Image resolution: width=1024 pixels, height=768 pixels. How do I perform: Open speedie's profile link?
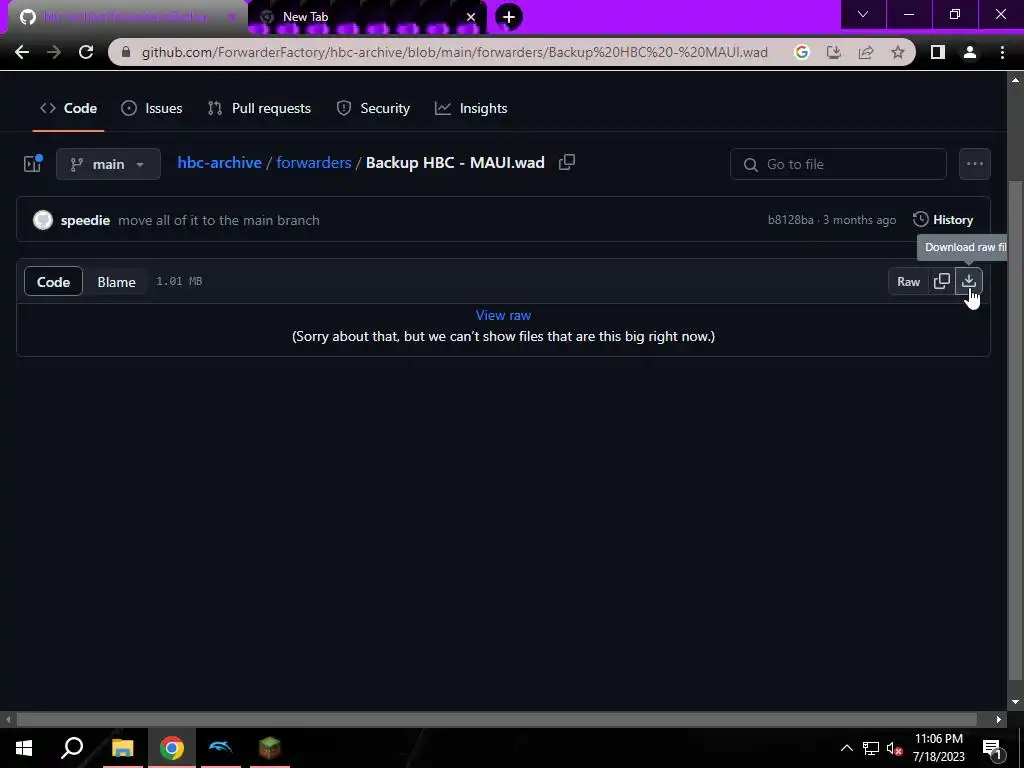click(85, 220)
